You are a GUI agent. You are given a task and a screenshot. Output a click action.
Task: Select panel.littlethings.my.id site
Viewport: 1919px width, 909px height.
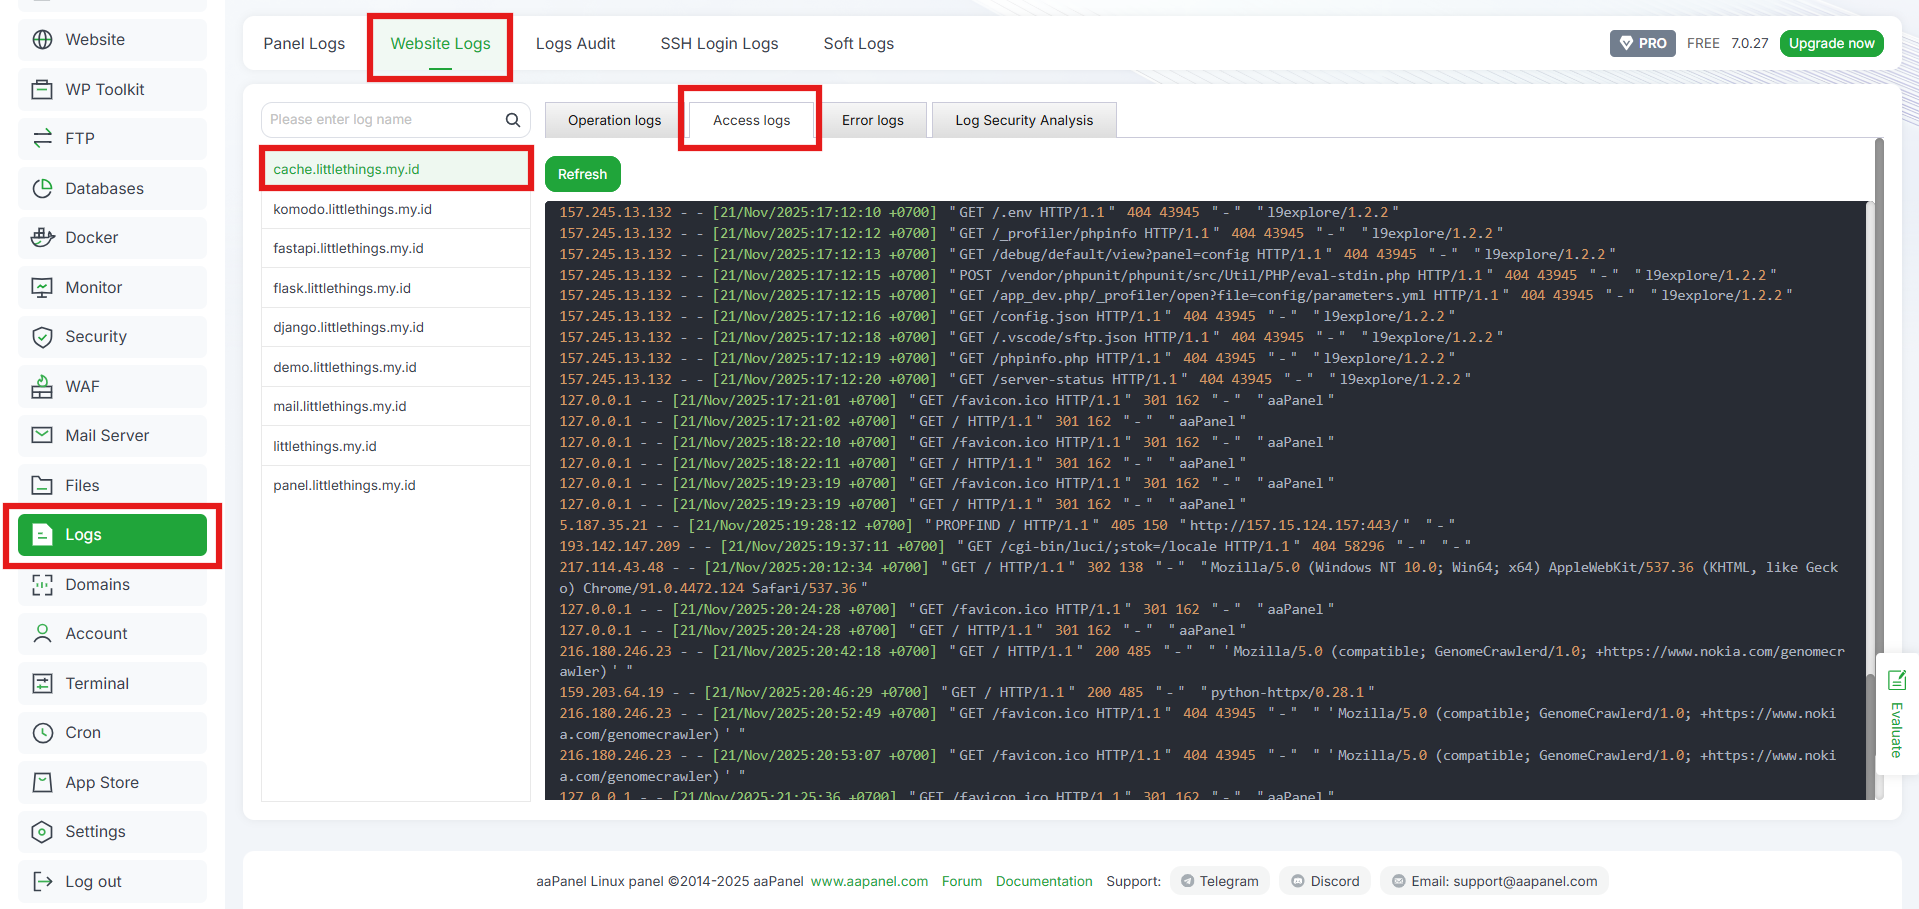(x=396, y=485)
